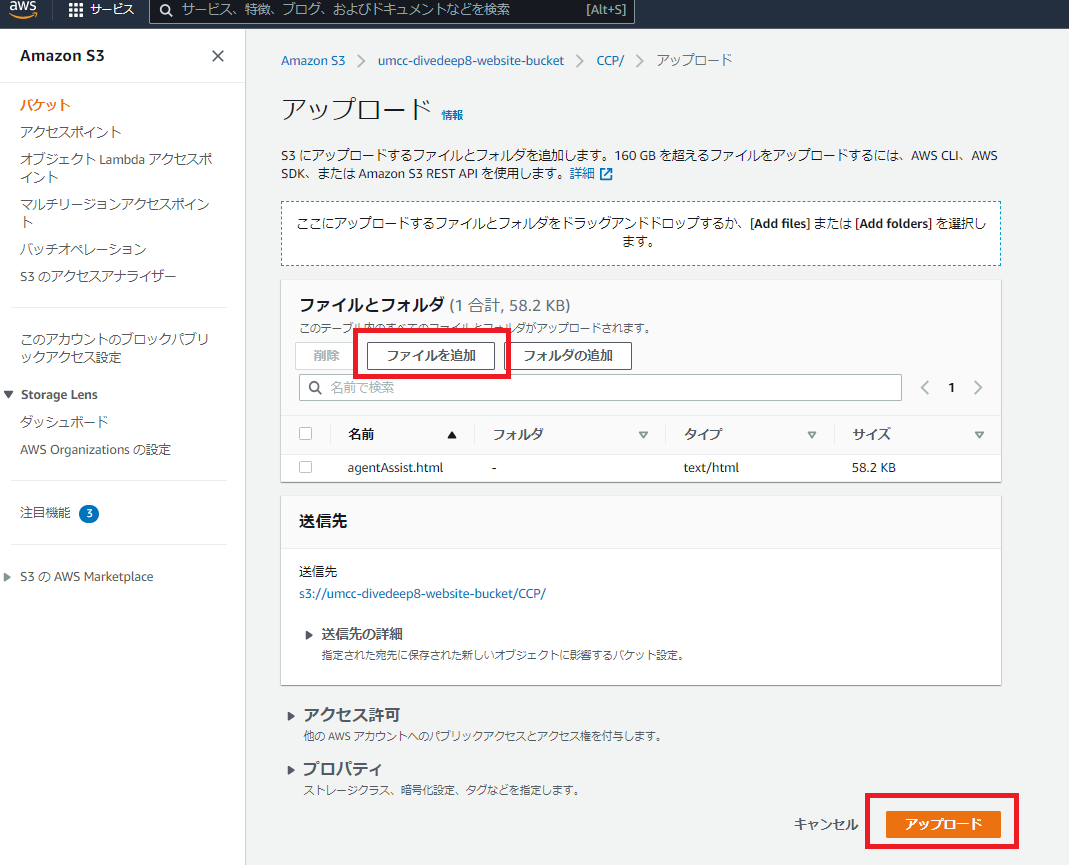
Task: Close the Amazon S3 sidebar panel
Action: 217,56
